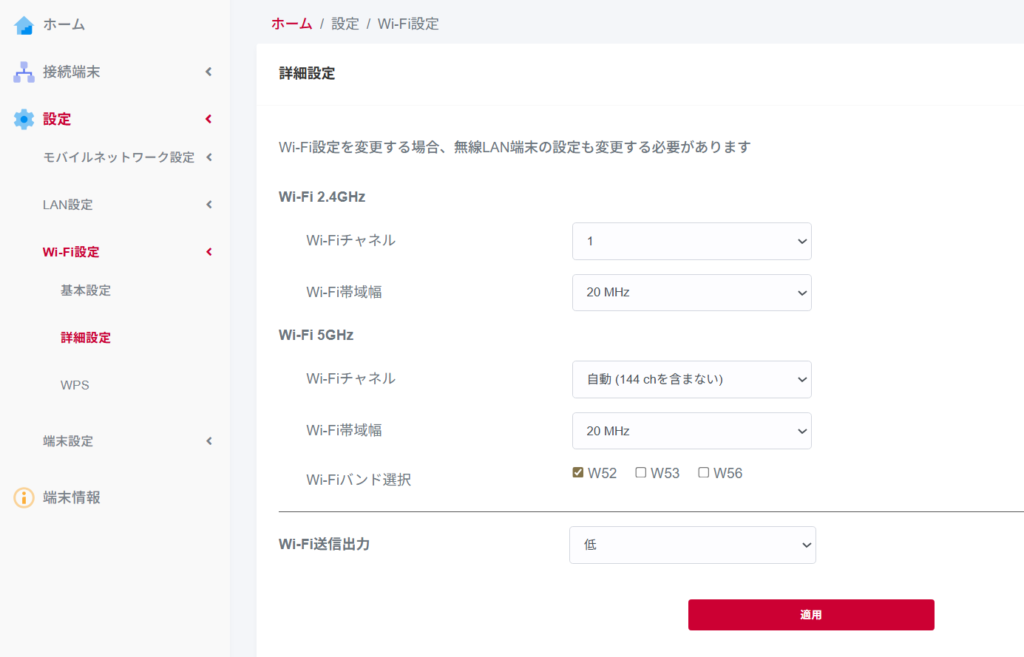This screenshot has width=1024, height=657.
Task: Click the device information info icon
Action: (x=23, y=497)
